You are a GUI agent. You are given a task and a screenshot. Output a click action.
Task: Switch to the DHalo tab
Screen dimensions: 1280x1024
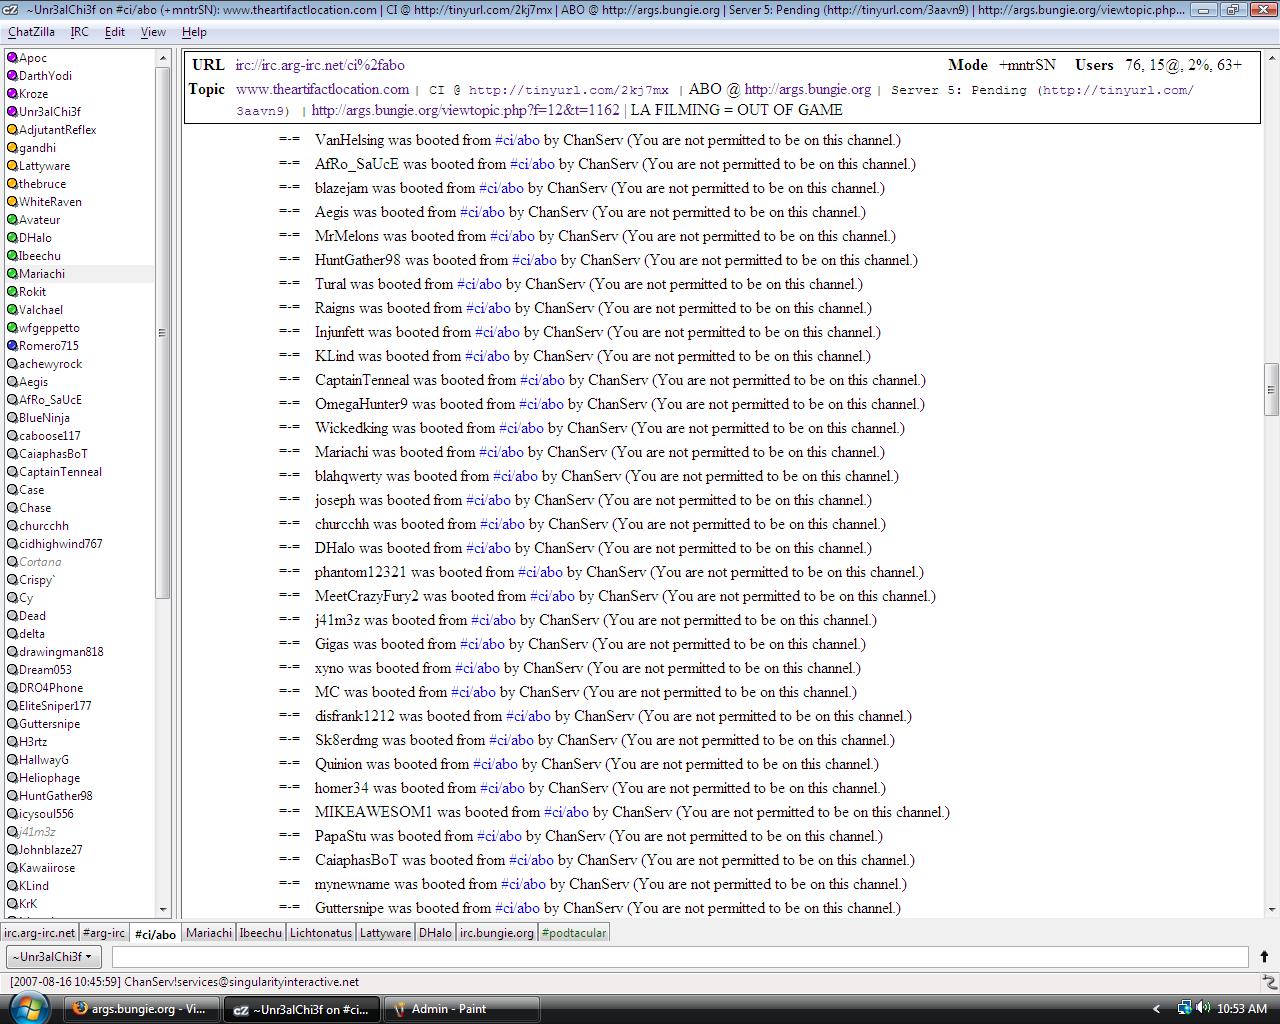coord(435,933)
